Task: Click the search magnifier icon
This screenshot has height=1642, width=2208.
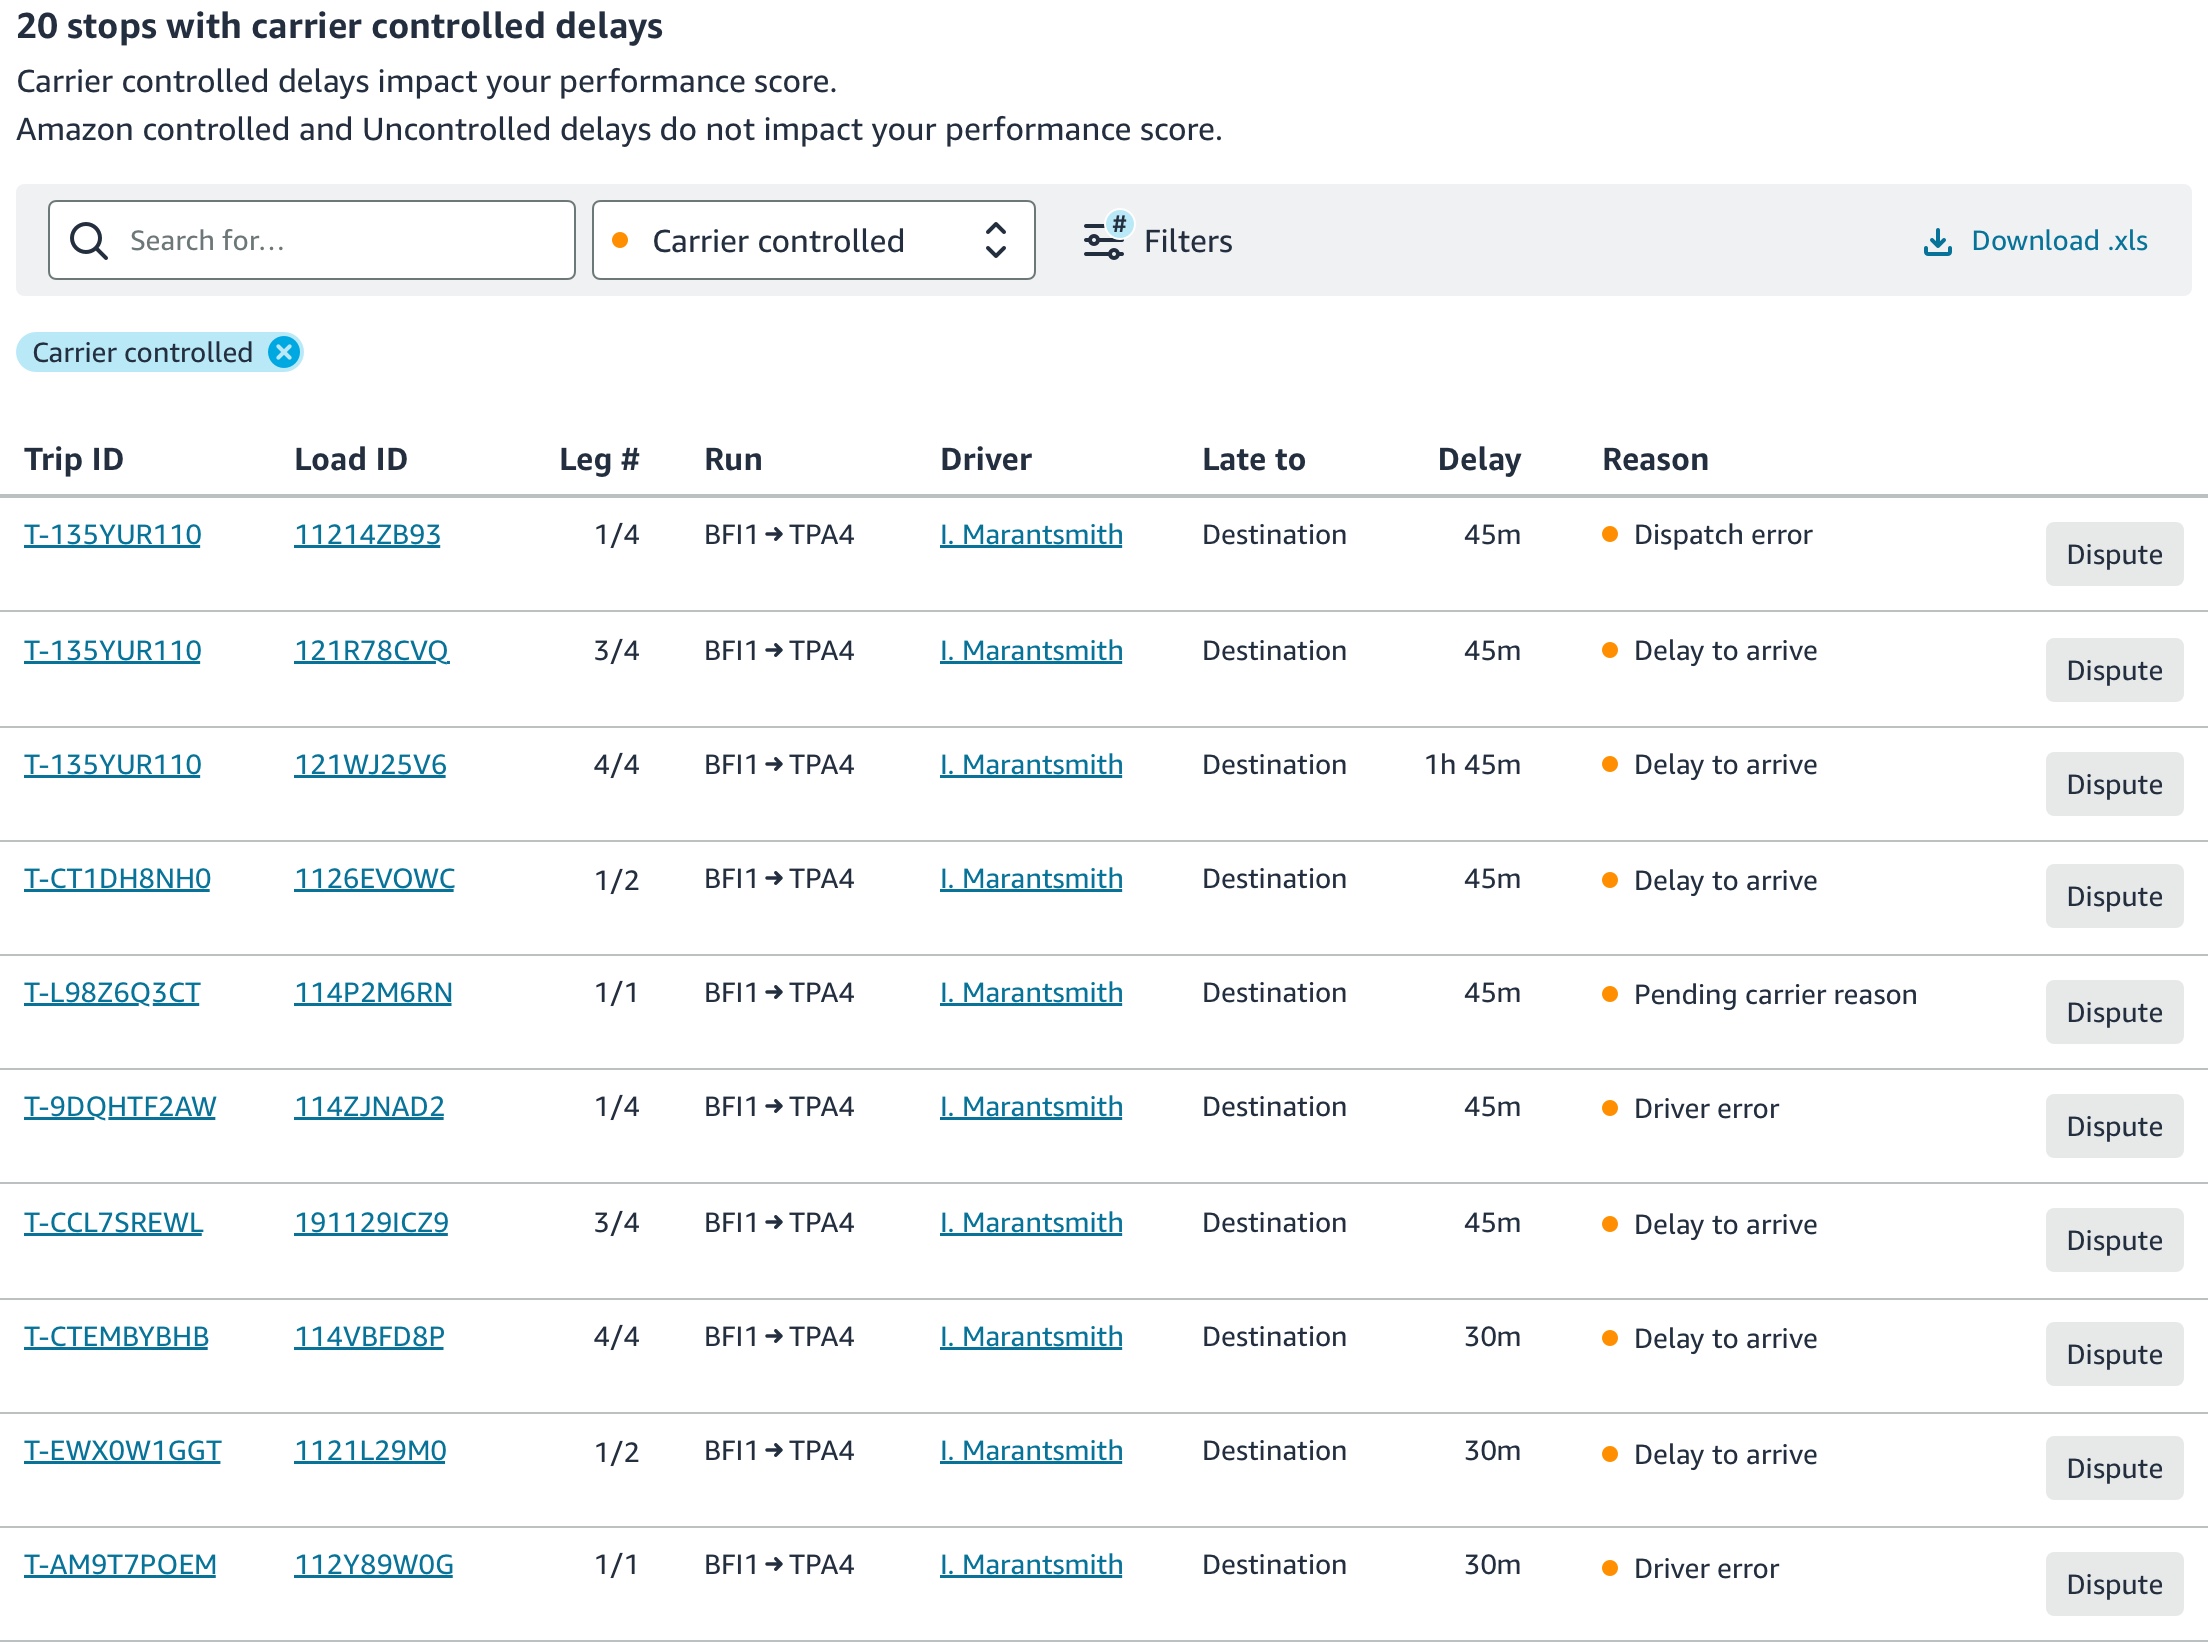Action: [89, 241]
